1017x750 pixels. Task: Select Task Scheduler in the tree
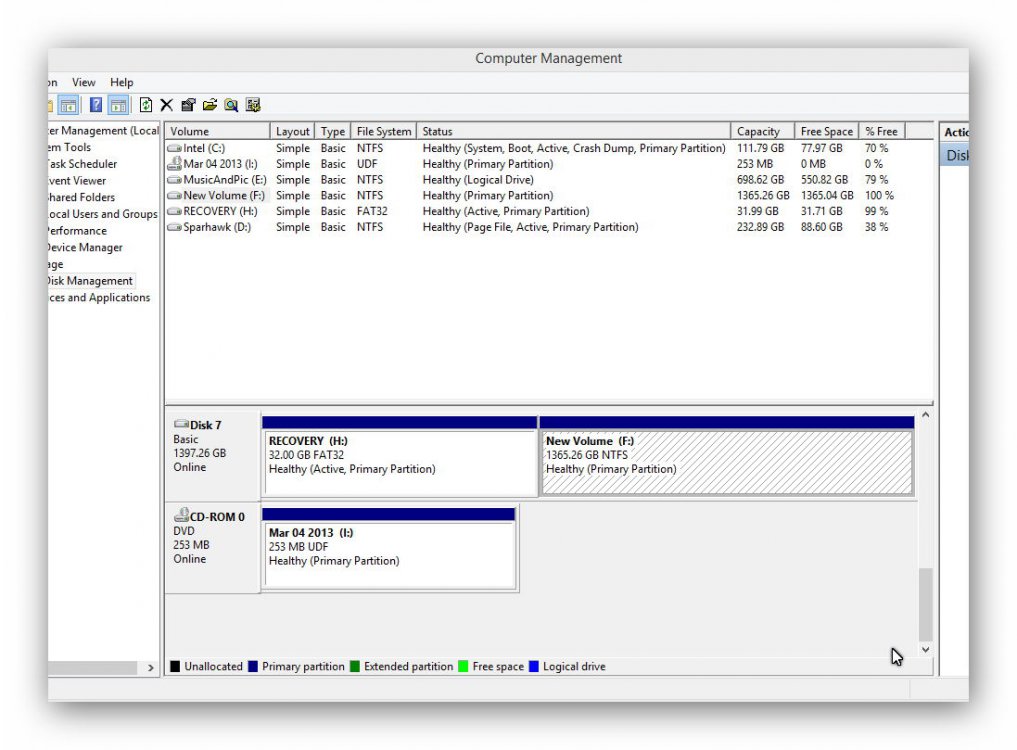pos(82,164)
